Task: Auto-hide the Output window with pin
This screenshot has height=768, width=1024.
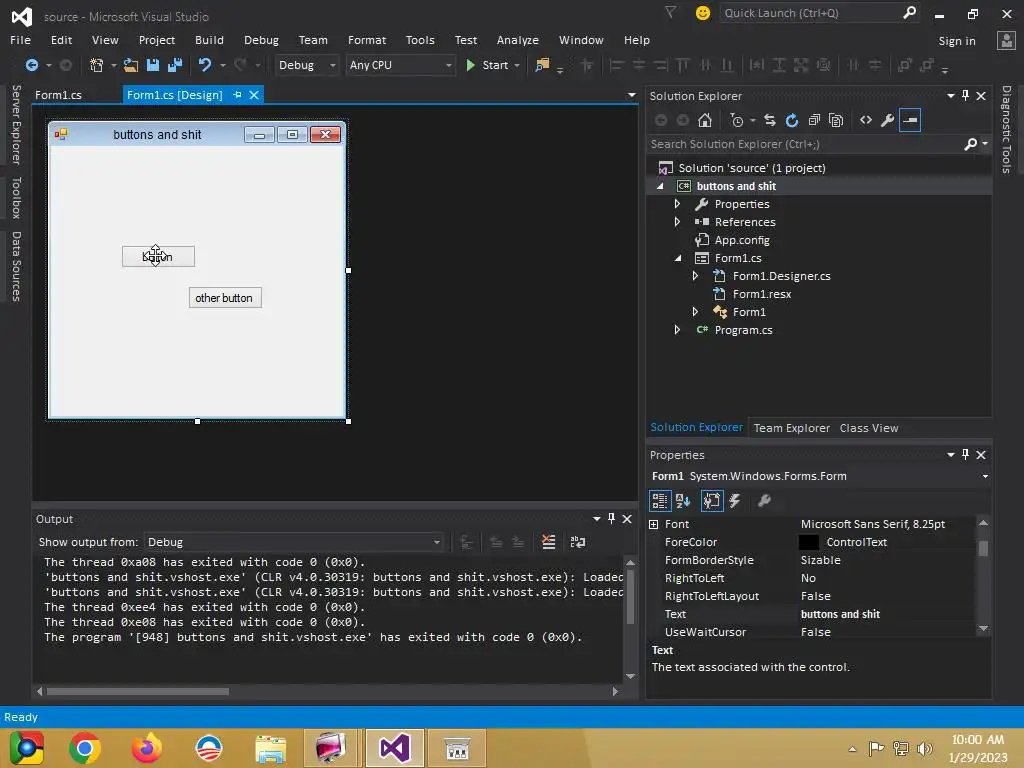Action: pos(611,519)
